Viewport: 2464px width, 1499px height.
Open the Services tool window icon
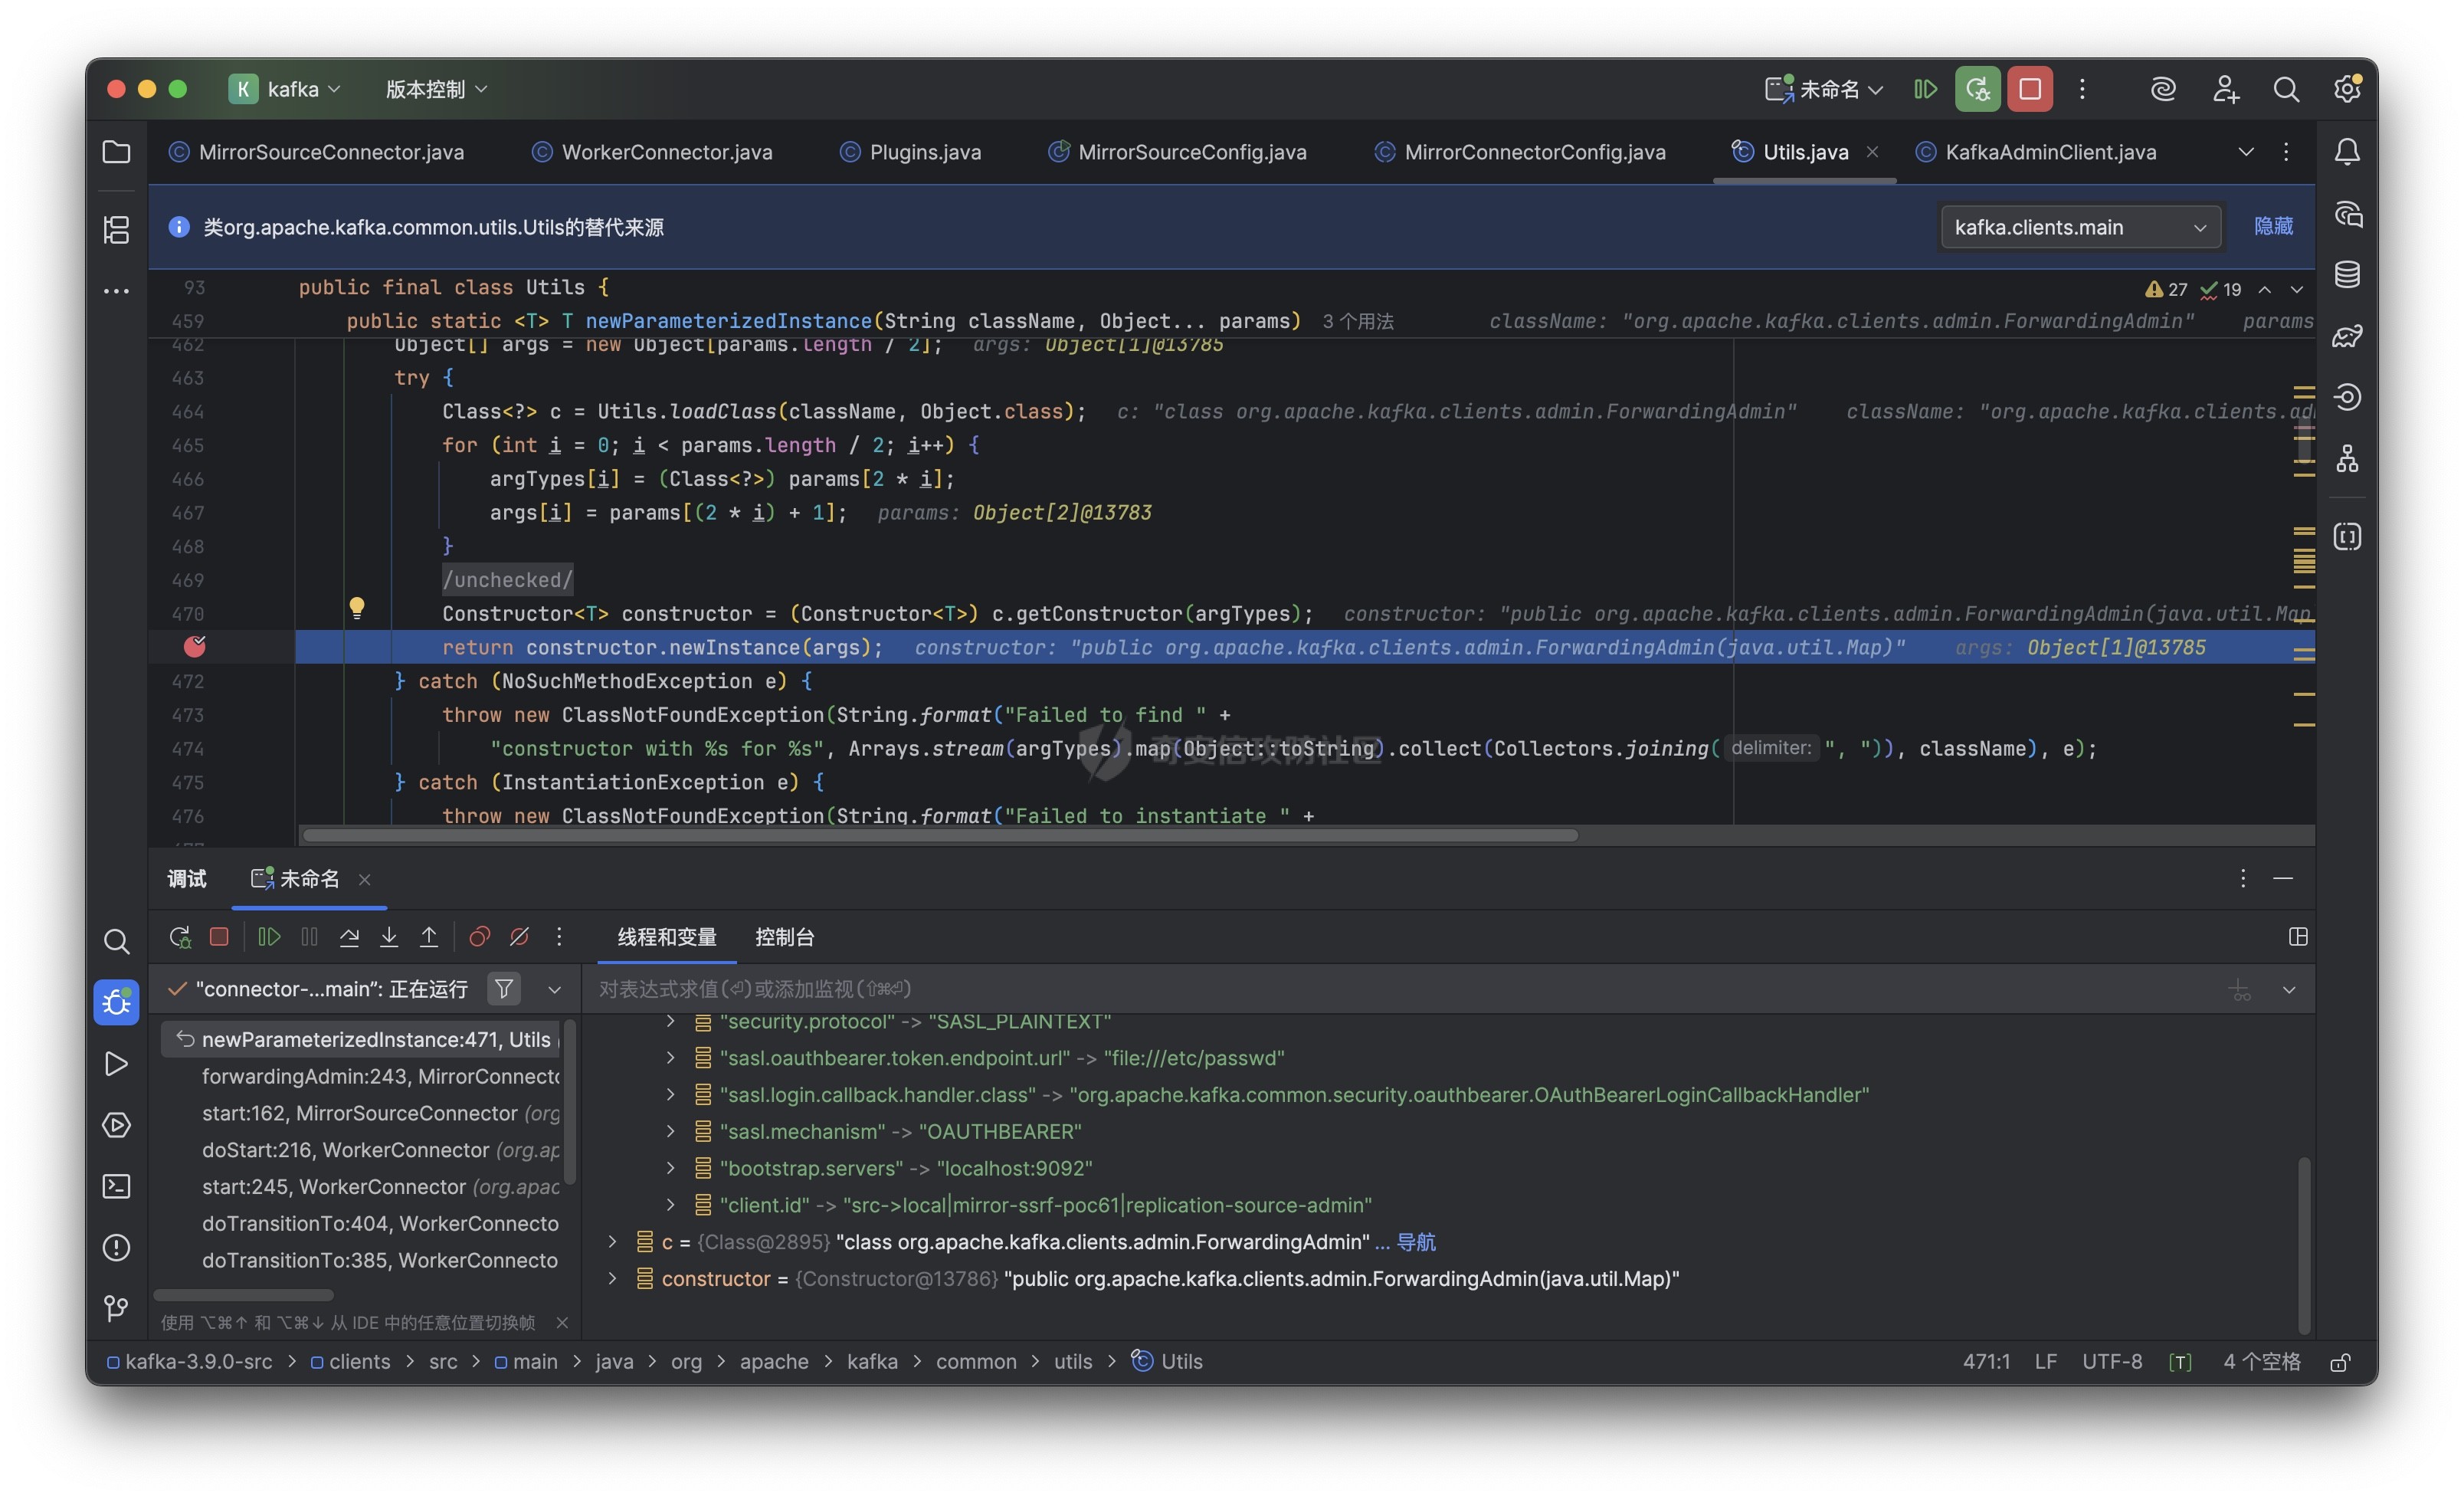pyautogui.click(x=116, y=1125)
